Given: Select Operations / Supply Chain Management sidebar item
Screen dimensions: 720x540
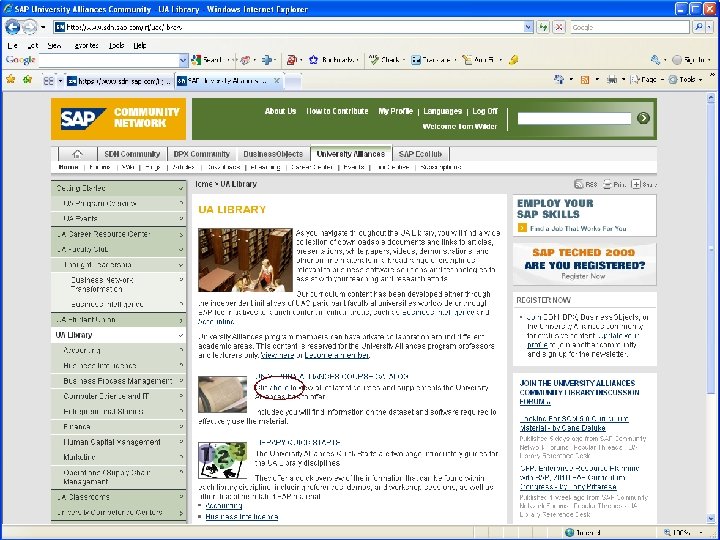Looking at the screenshot, I should 118,477.
